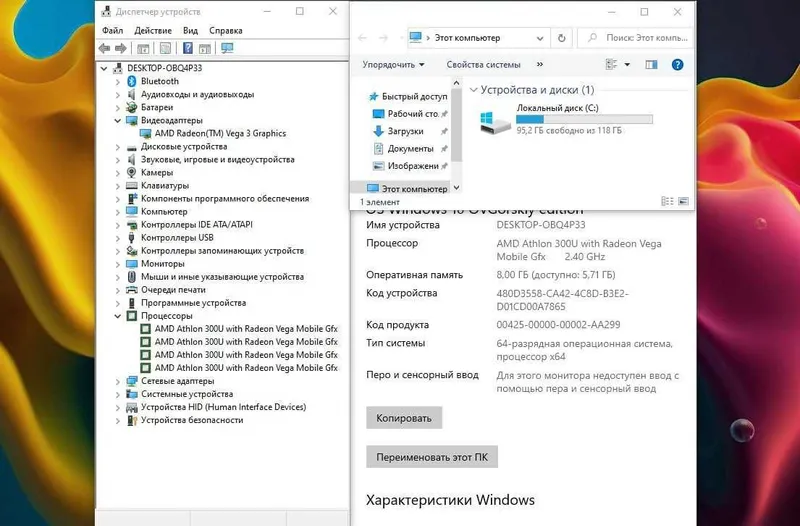Click Переименовать этот ПК button
800x526 pixels.
click(x=432, y=457)
